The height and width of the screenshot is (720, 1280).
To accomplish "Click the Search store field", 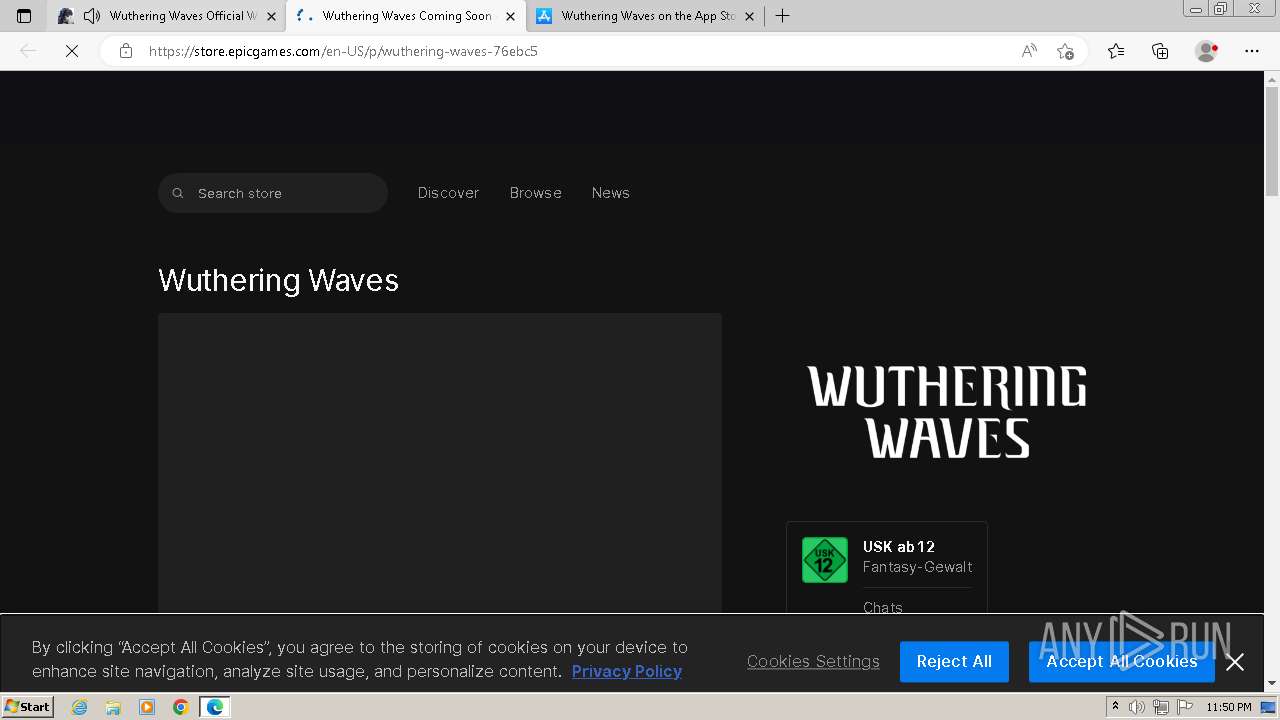I will [x=273, y=193].
